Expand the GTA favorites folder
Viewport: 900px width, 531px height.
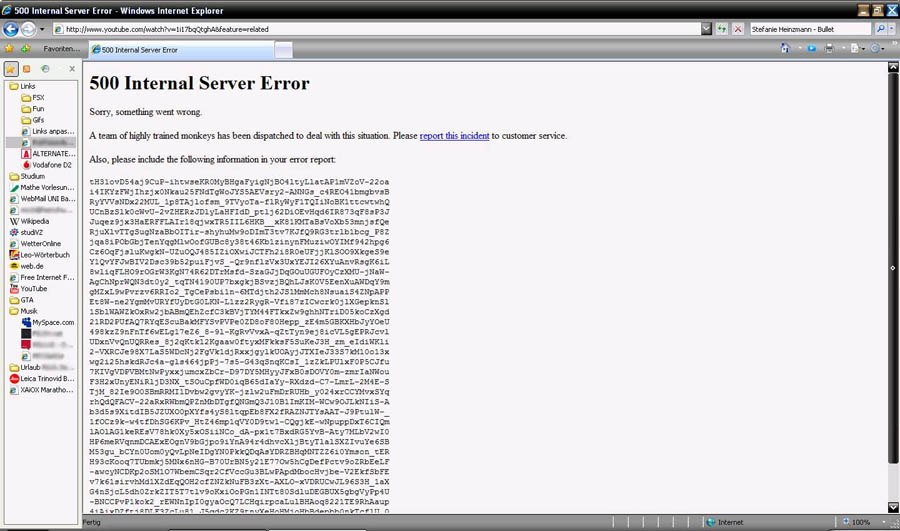pos(22,300)
